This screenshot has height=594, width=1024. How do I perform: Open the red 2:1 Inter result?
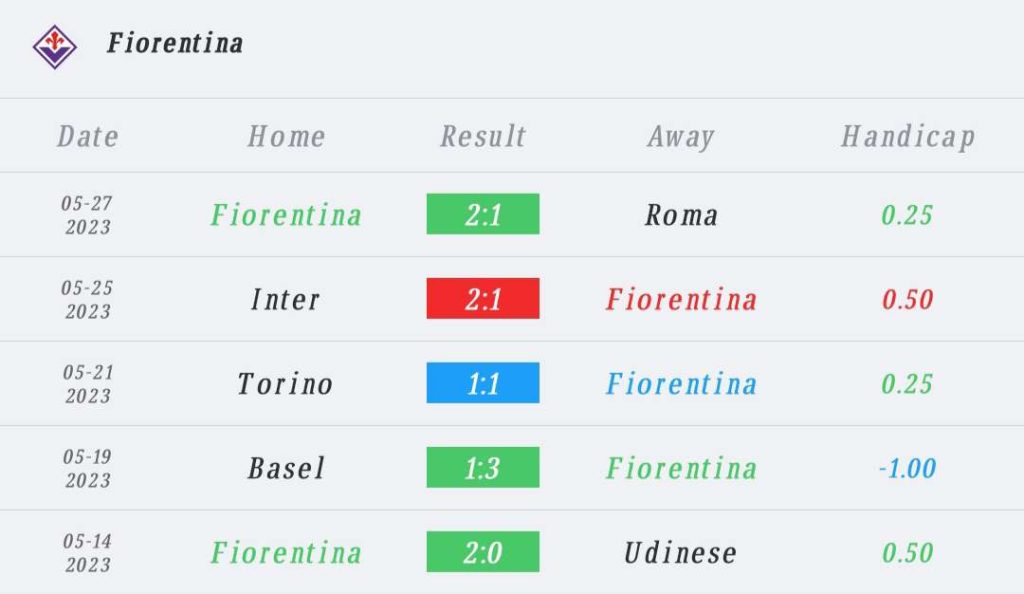[x=483, y=298]
